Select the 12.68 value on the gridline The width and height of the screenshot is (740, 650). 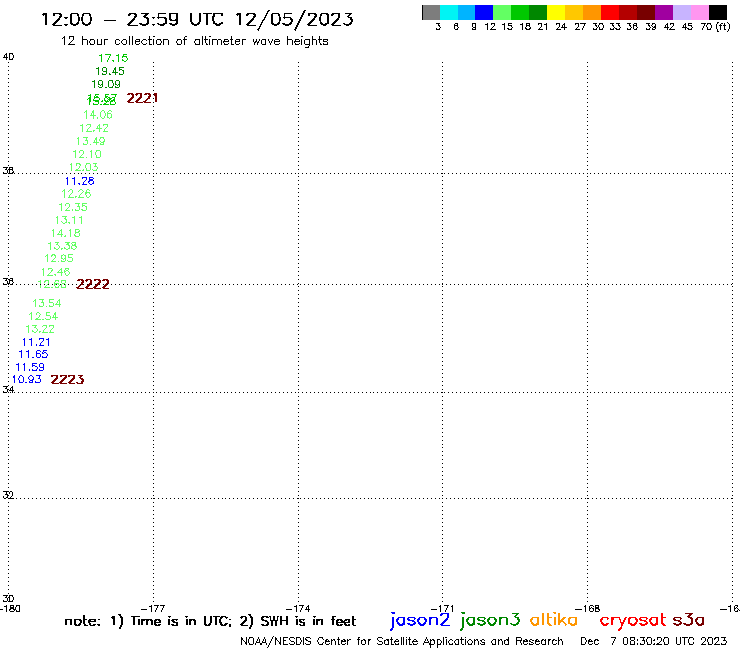52,284
